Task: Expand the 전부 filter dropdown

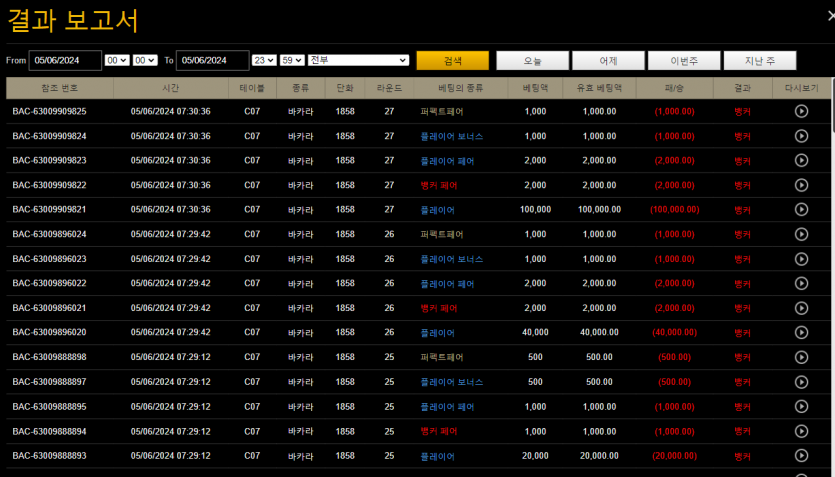Action: pos(358,60)
